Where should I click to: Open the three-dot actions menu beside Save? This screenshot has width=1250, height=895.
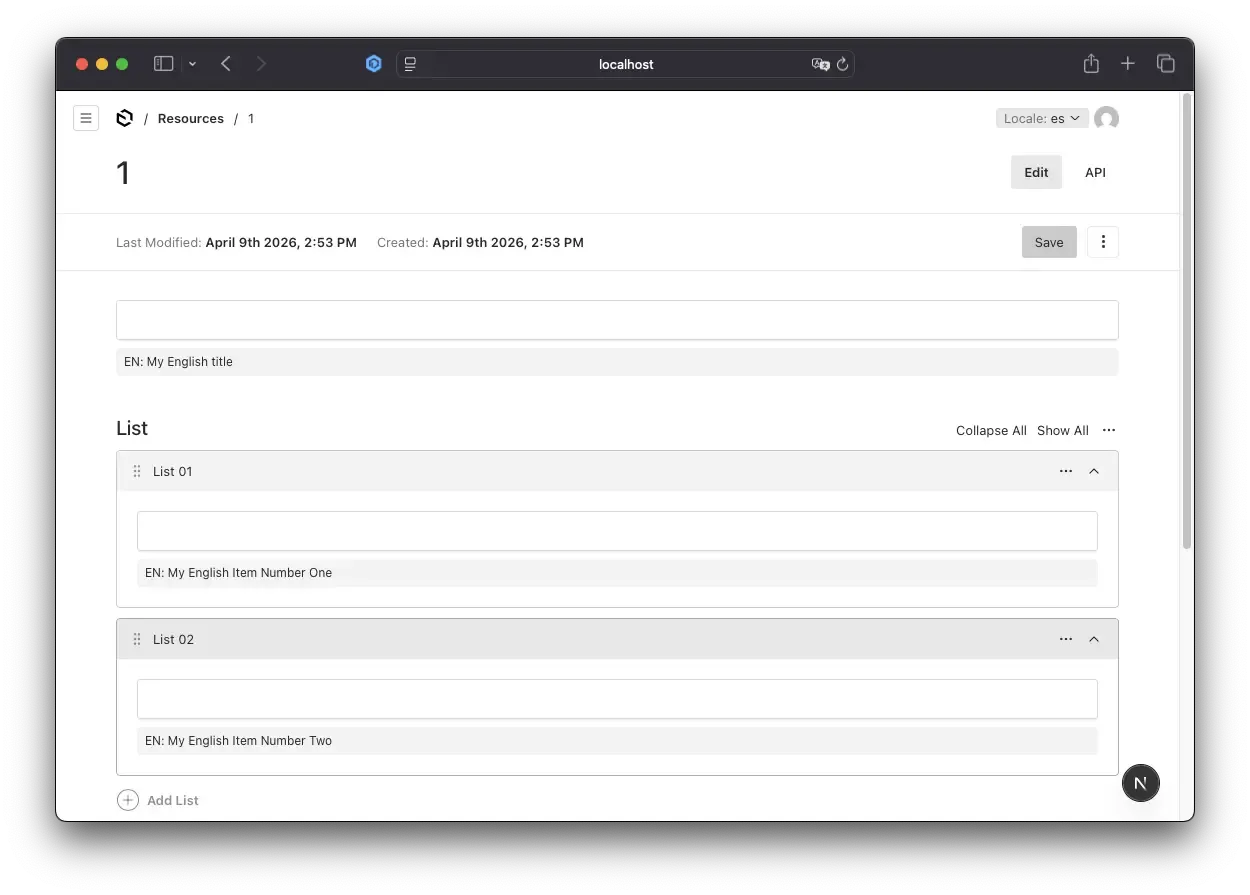click(x=1102, y=242)
